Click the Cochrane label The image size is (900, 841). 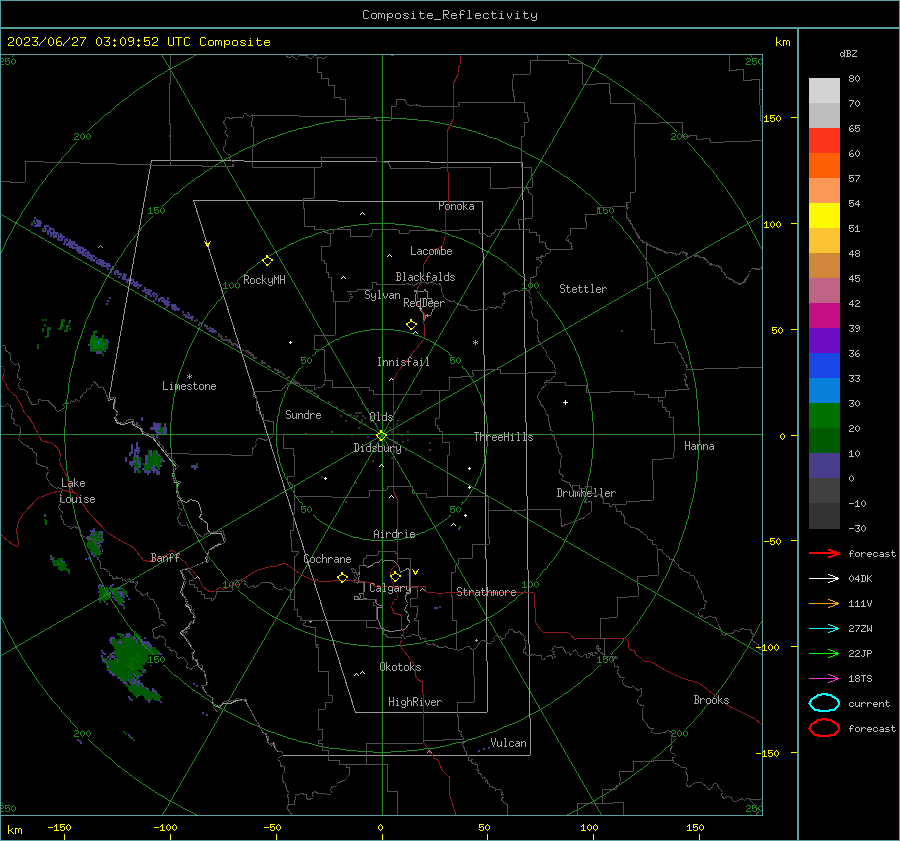coord(327,559)
